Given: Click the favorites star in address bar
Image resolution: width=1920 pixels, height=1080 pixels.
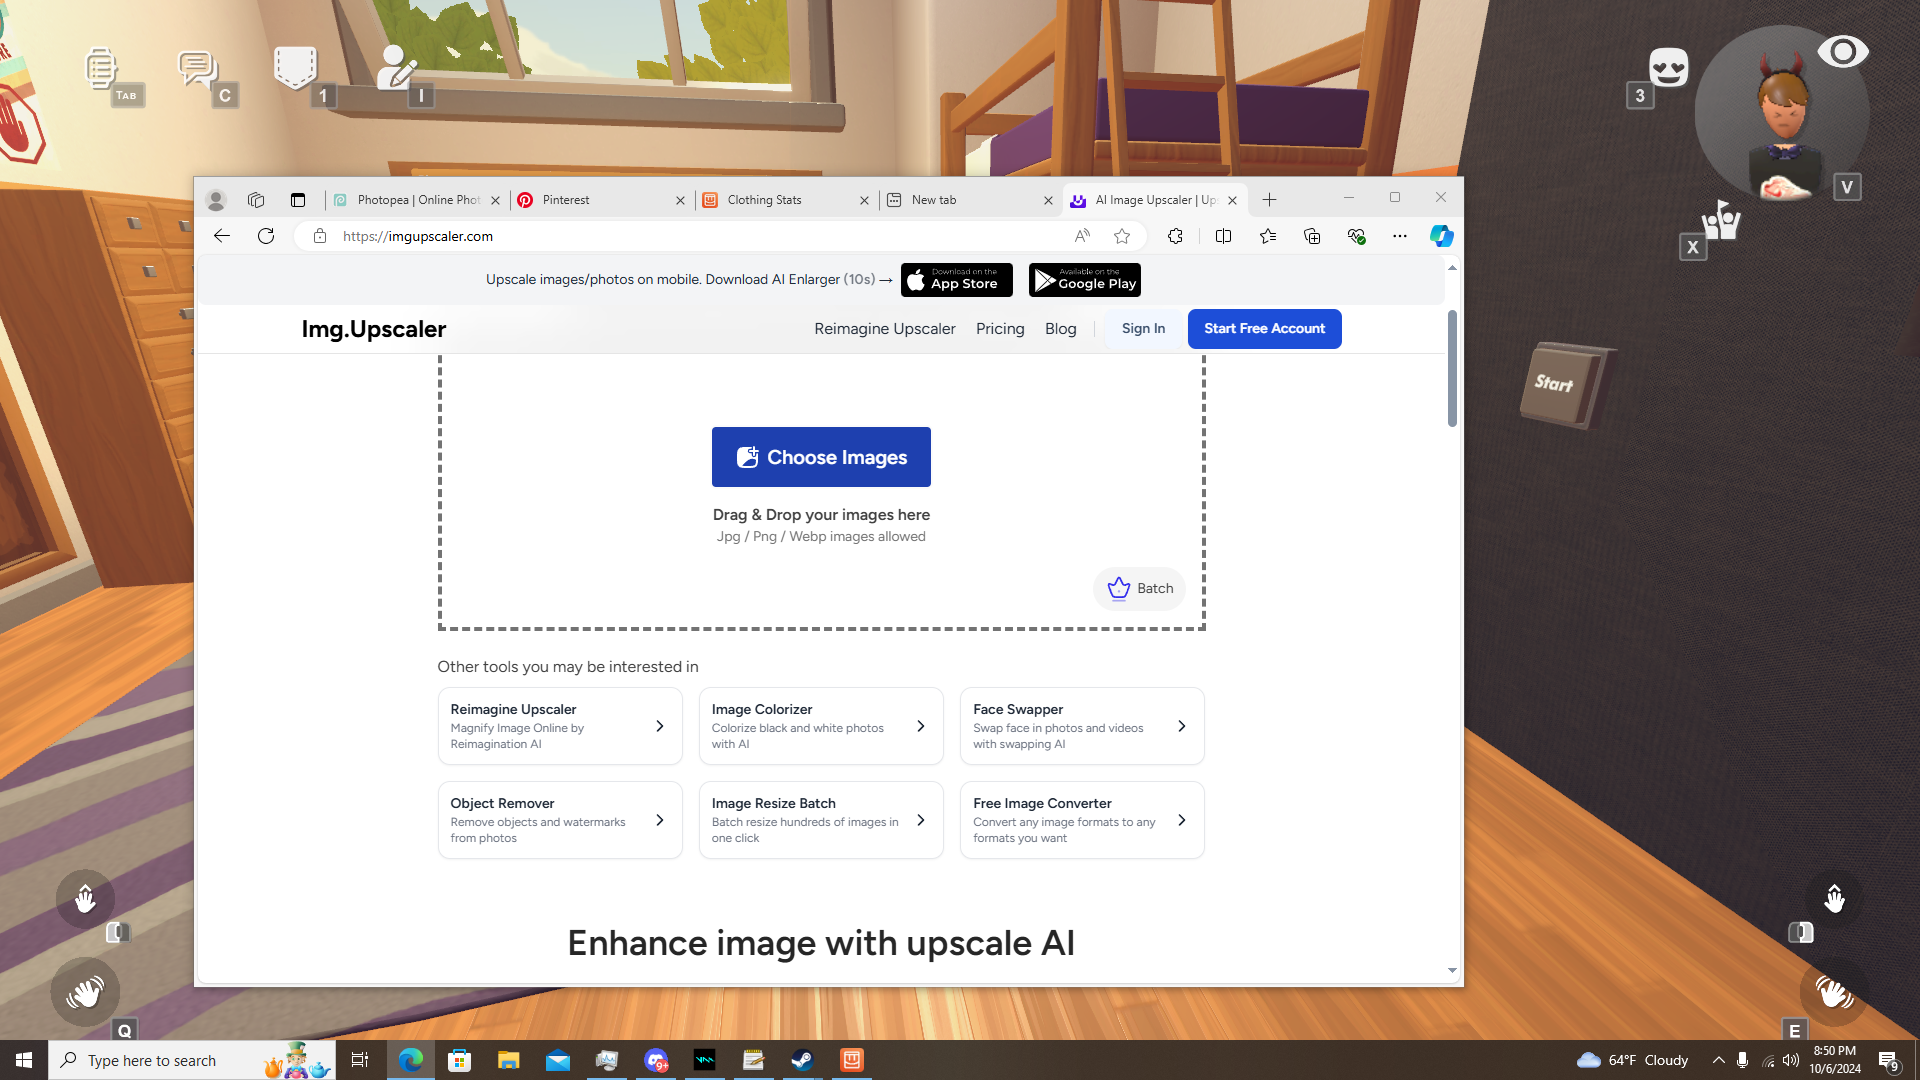Looking at the screenshot, I should [1122, 236].
